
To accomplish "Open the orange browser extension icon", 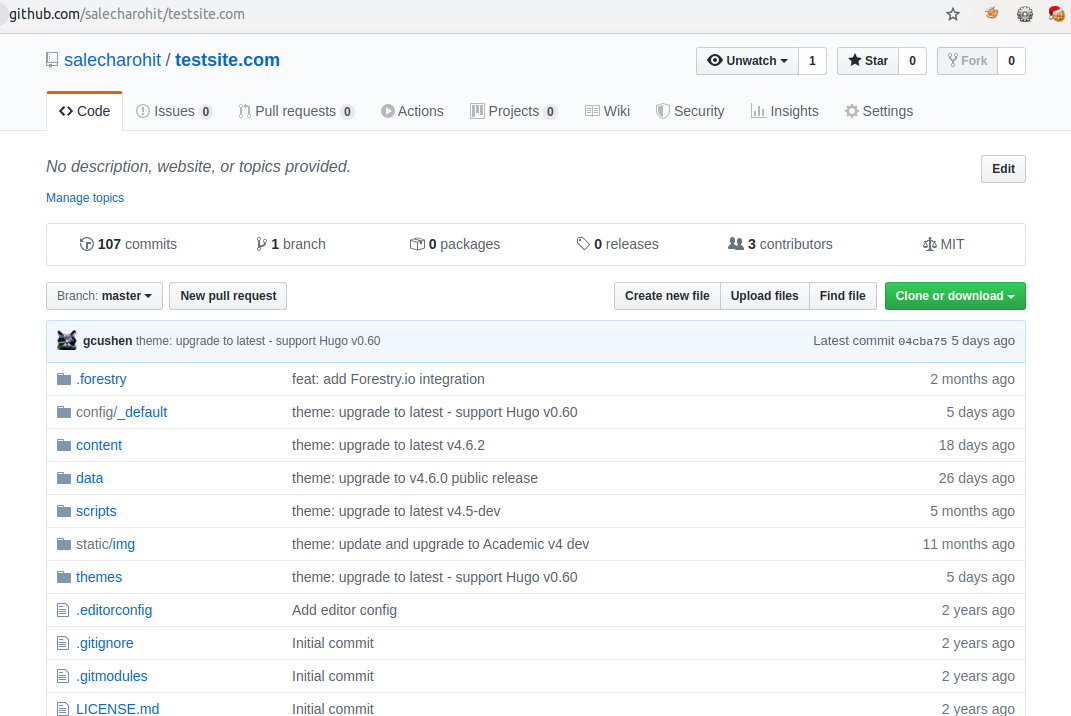I will (x=991, y=13).
